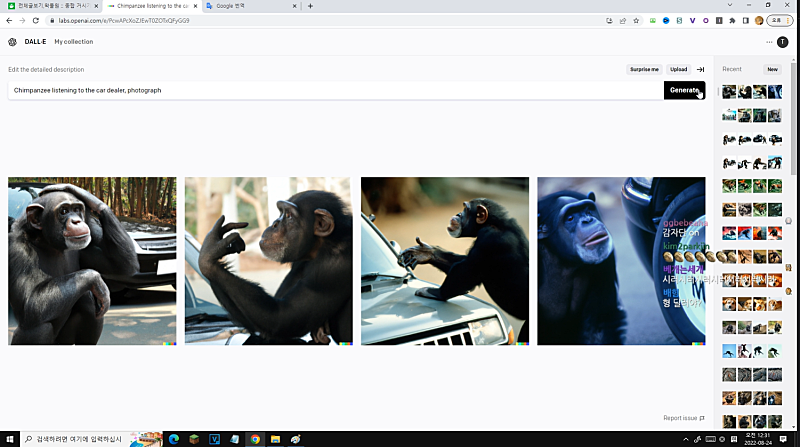
Task: Reload the page using refresh icon
Action: tap(36, 20)
